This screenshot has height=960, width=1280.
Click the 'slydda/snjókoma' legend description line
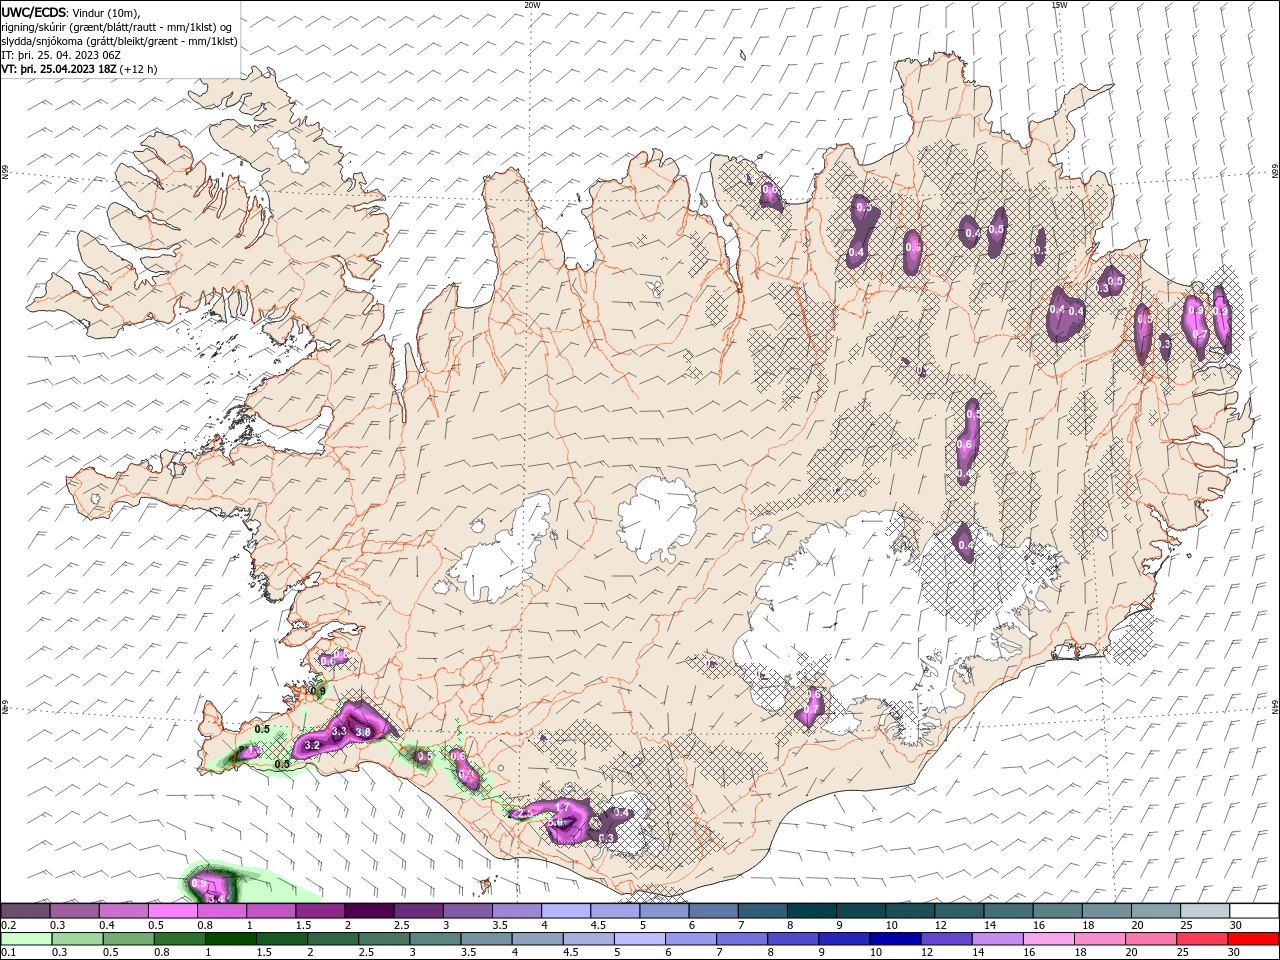coord(120,41)
